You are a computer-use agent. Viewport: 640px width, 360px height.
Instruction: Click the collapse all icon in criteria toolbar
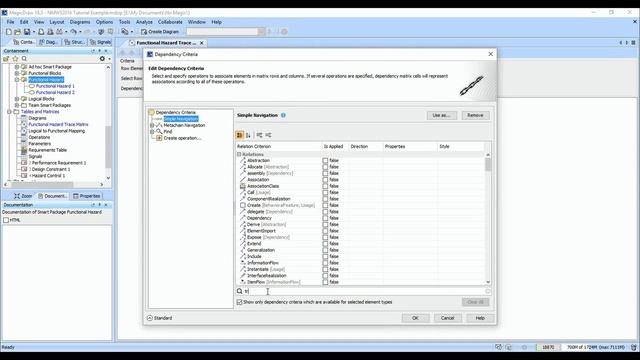click(x=268, y=135)
